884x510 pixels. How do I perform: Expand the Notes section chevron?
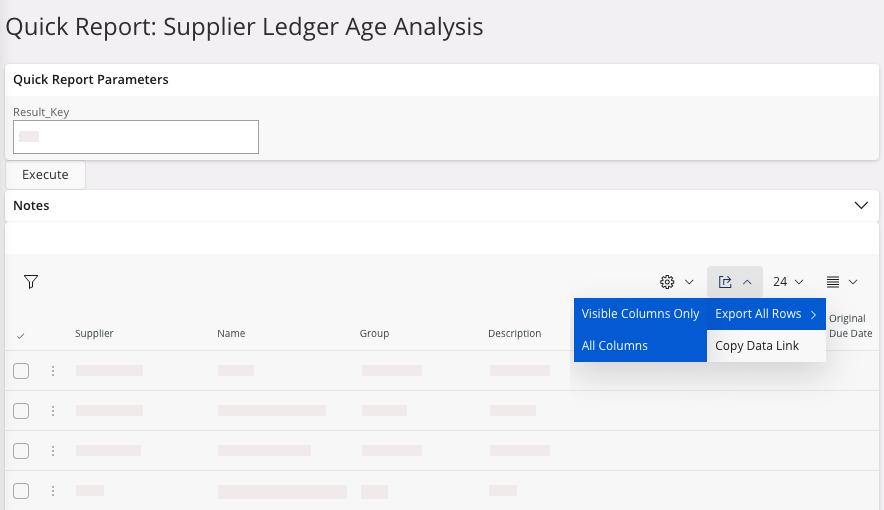click(861, 205)
